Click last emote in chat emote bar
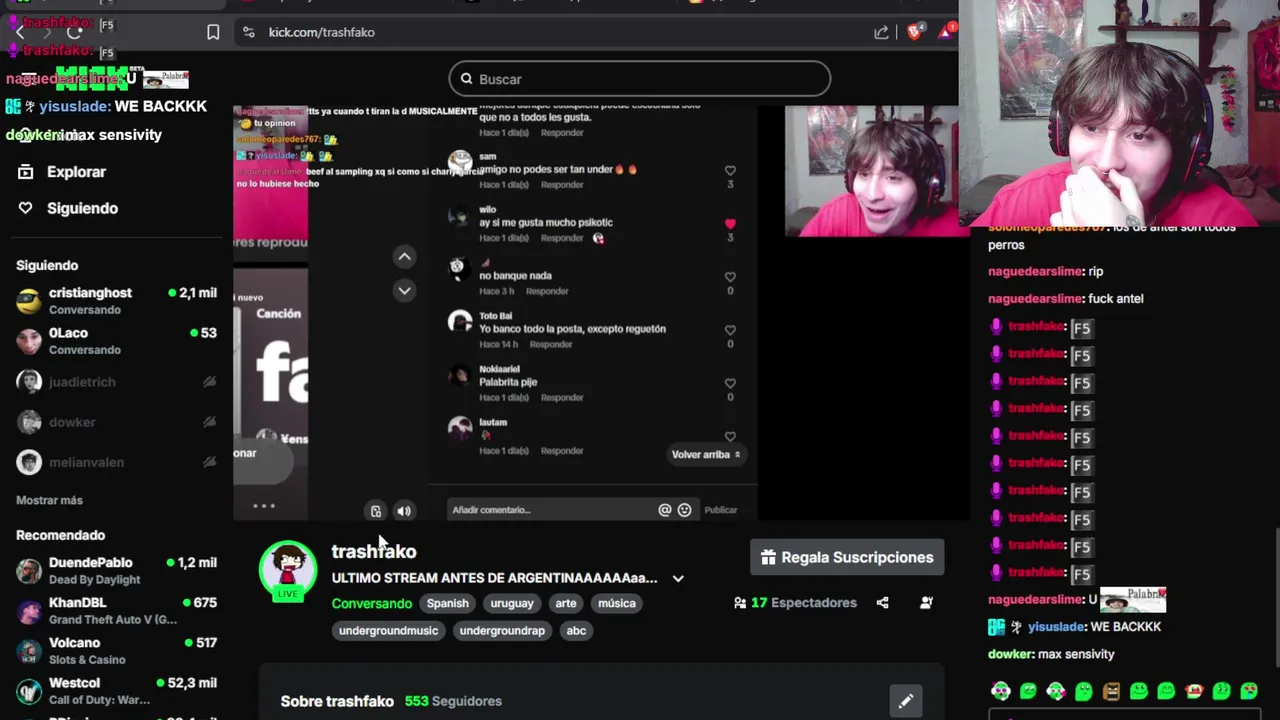The height and width of the screenshot is (720, 1280). 1249,691
